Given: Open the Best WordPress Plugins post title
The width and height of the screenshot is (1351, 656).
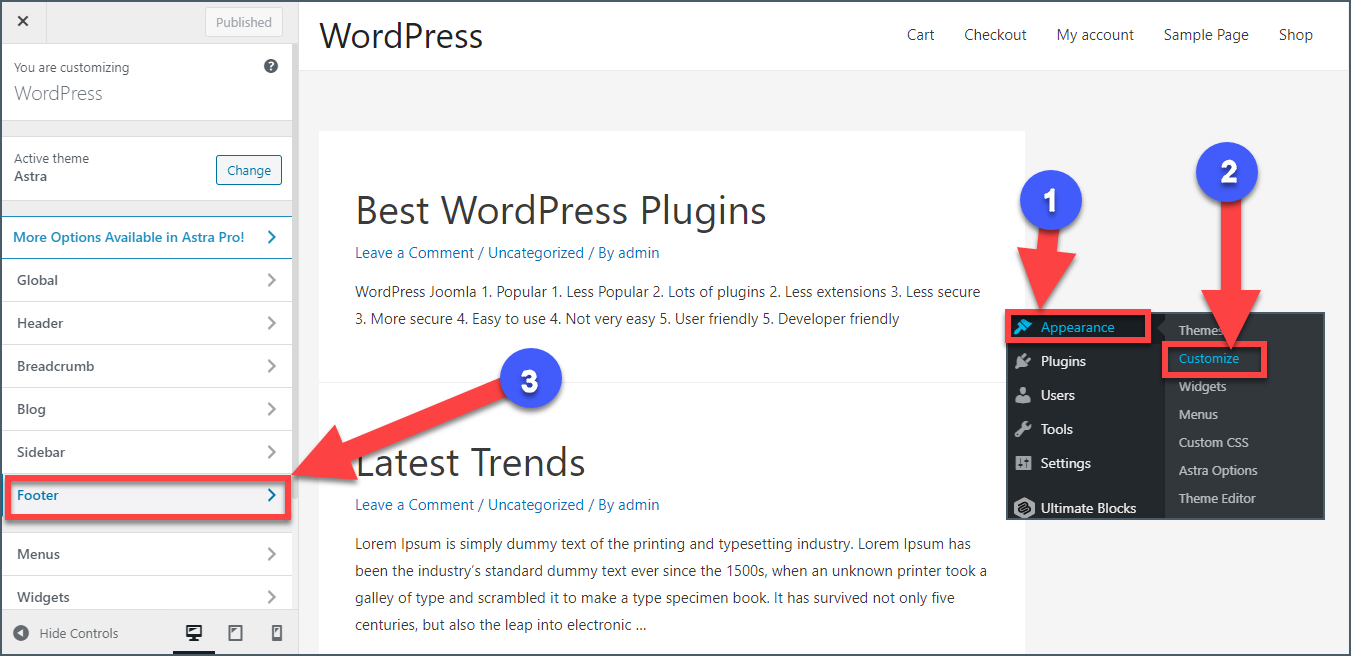Looking at the screenshot, I should click(x=561, y=211).
